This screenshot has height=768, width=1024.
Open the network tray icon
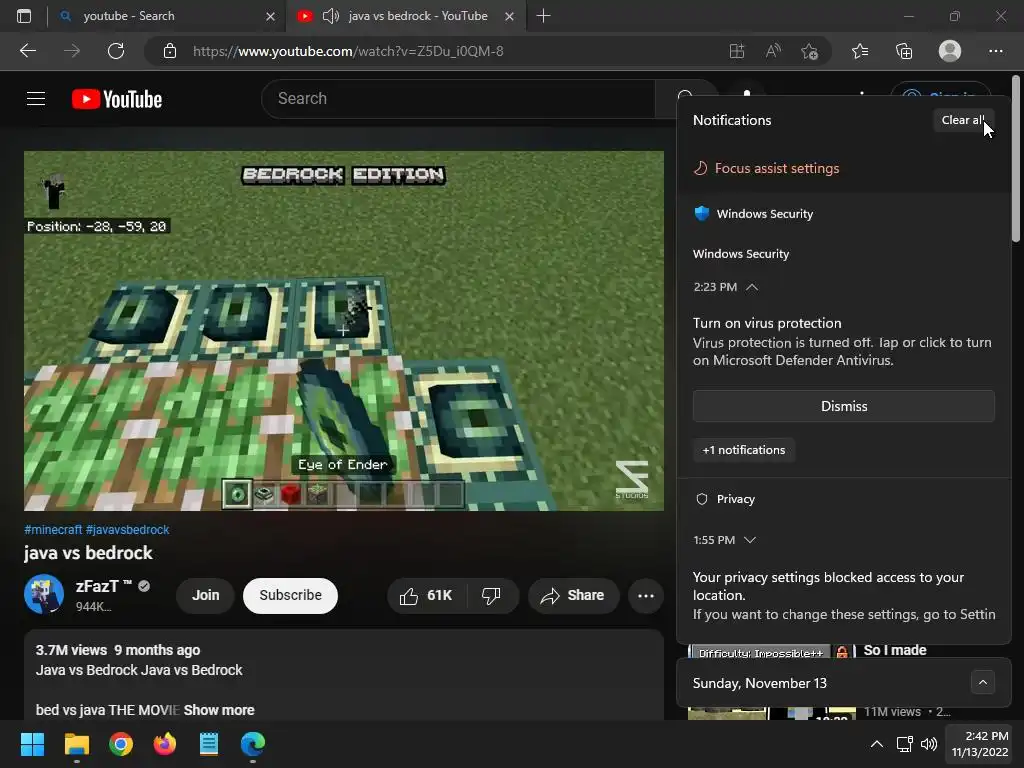pyautogui.click(x=904, y=744)
